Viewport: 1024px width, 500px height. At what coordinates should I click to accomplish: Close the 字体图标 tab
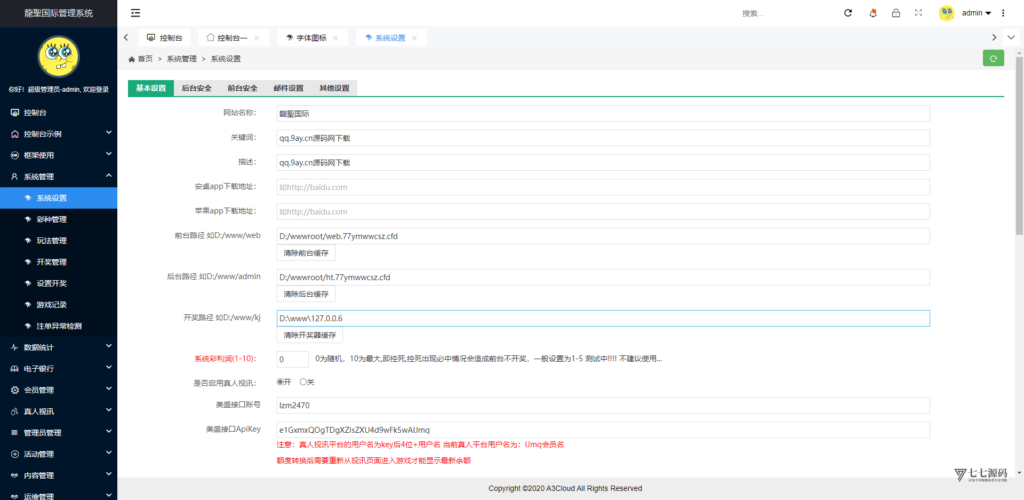(x=335, y=37)
